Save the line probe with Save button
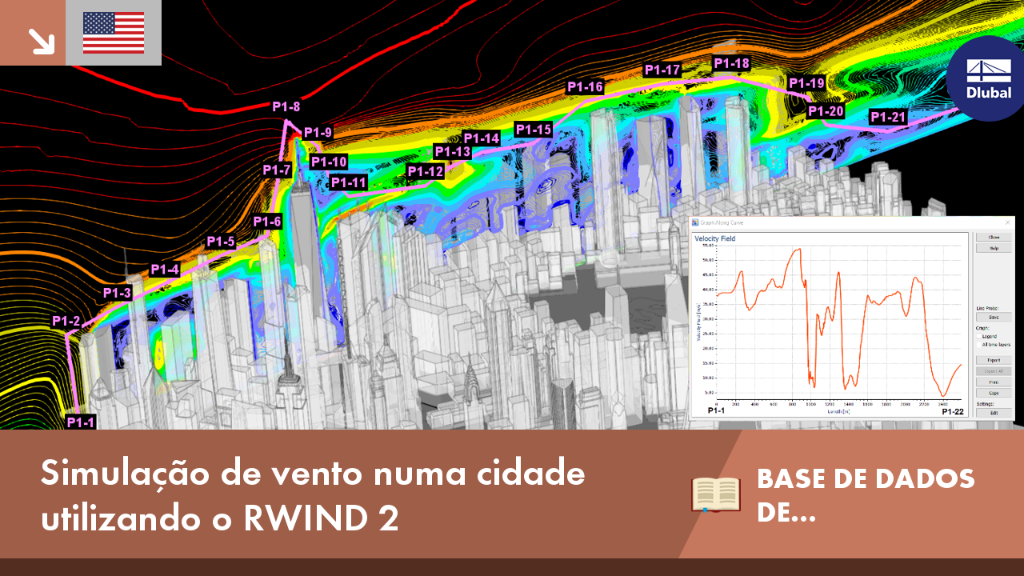The height and width of the screenshot is (576, 1024). pos(994,317)
